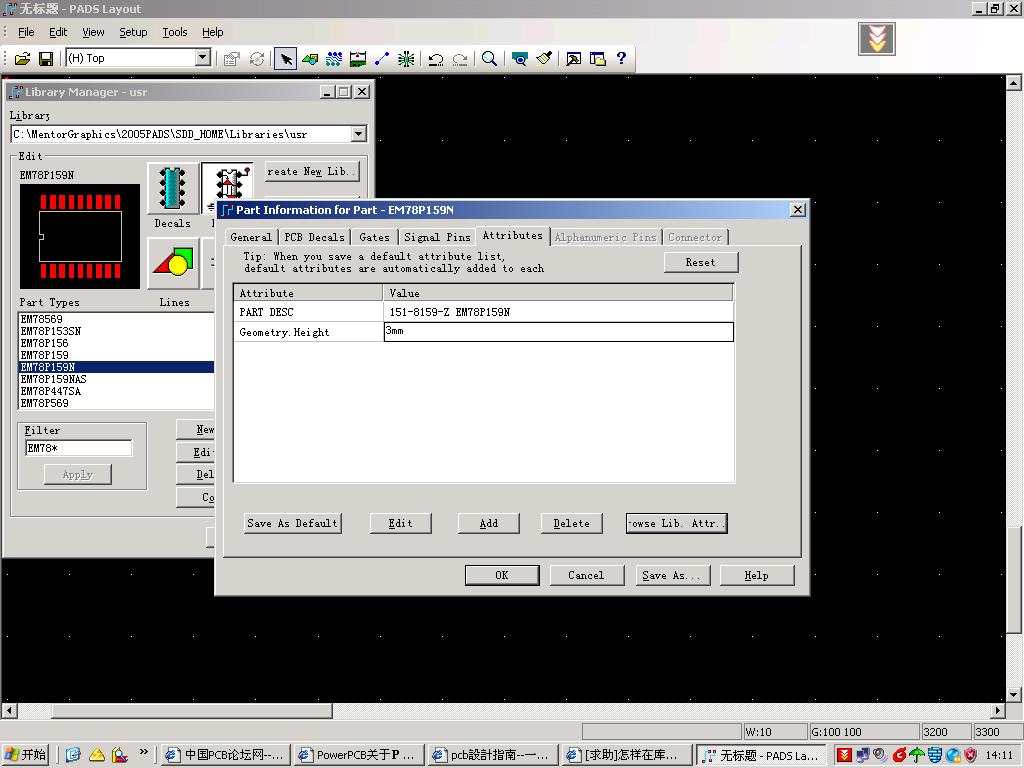Open the (H) Top layer dropdown
This screenshot has height=768, width=1024.
click(x=203, y=58)
